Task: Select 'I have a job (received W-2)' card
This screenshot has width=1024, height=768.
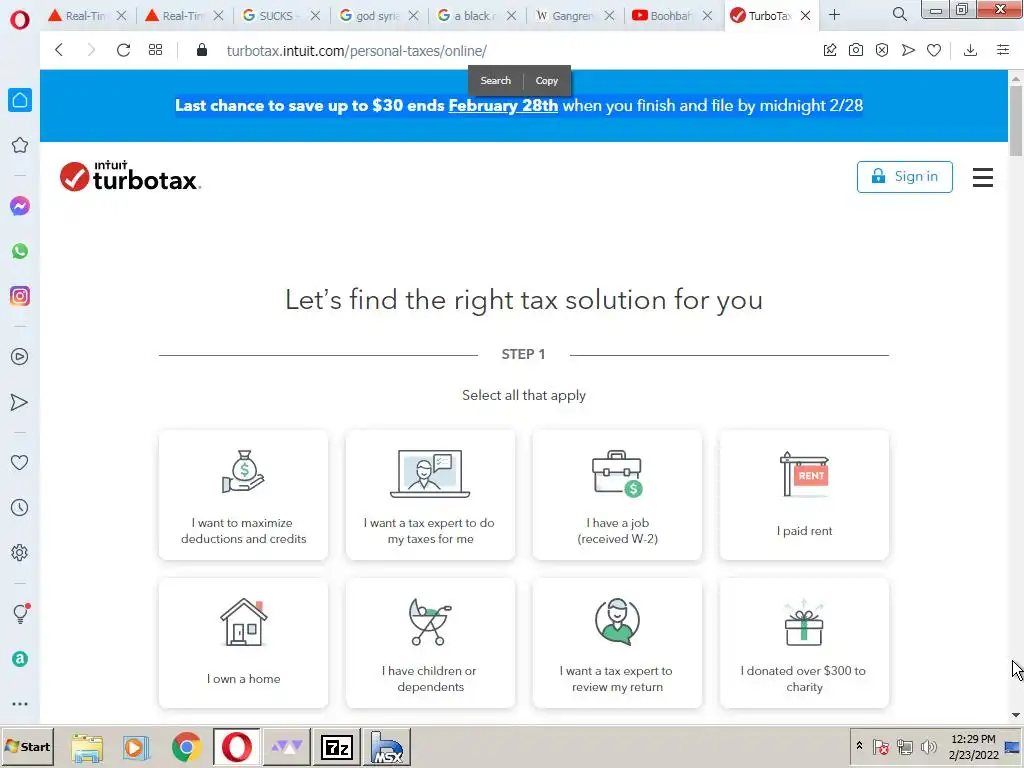Action: tap(617, 495)
